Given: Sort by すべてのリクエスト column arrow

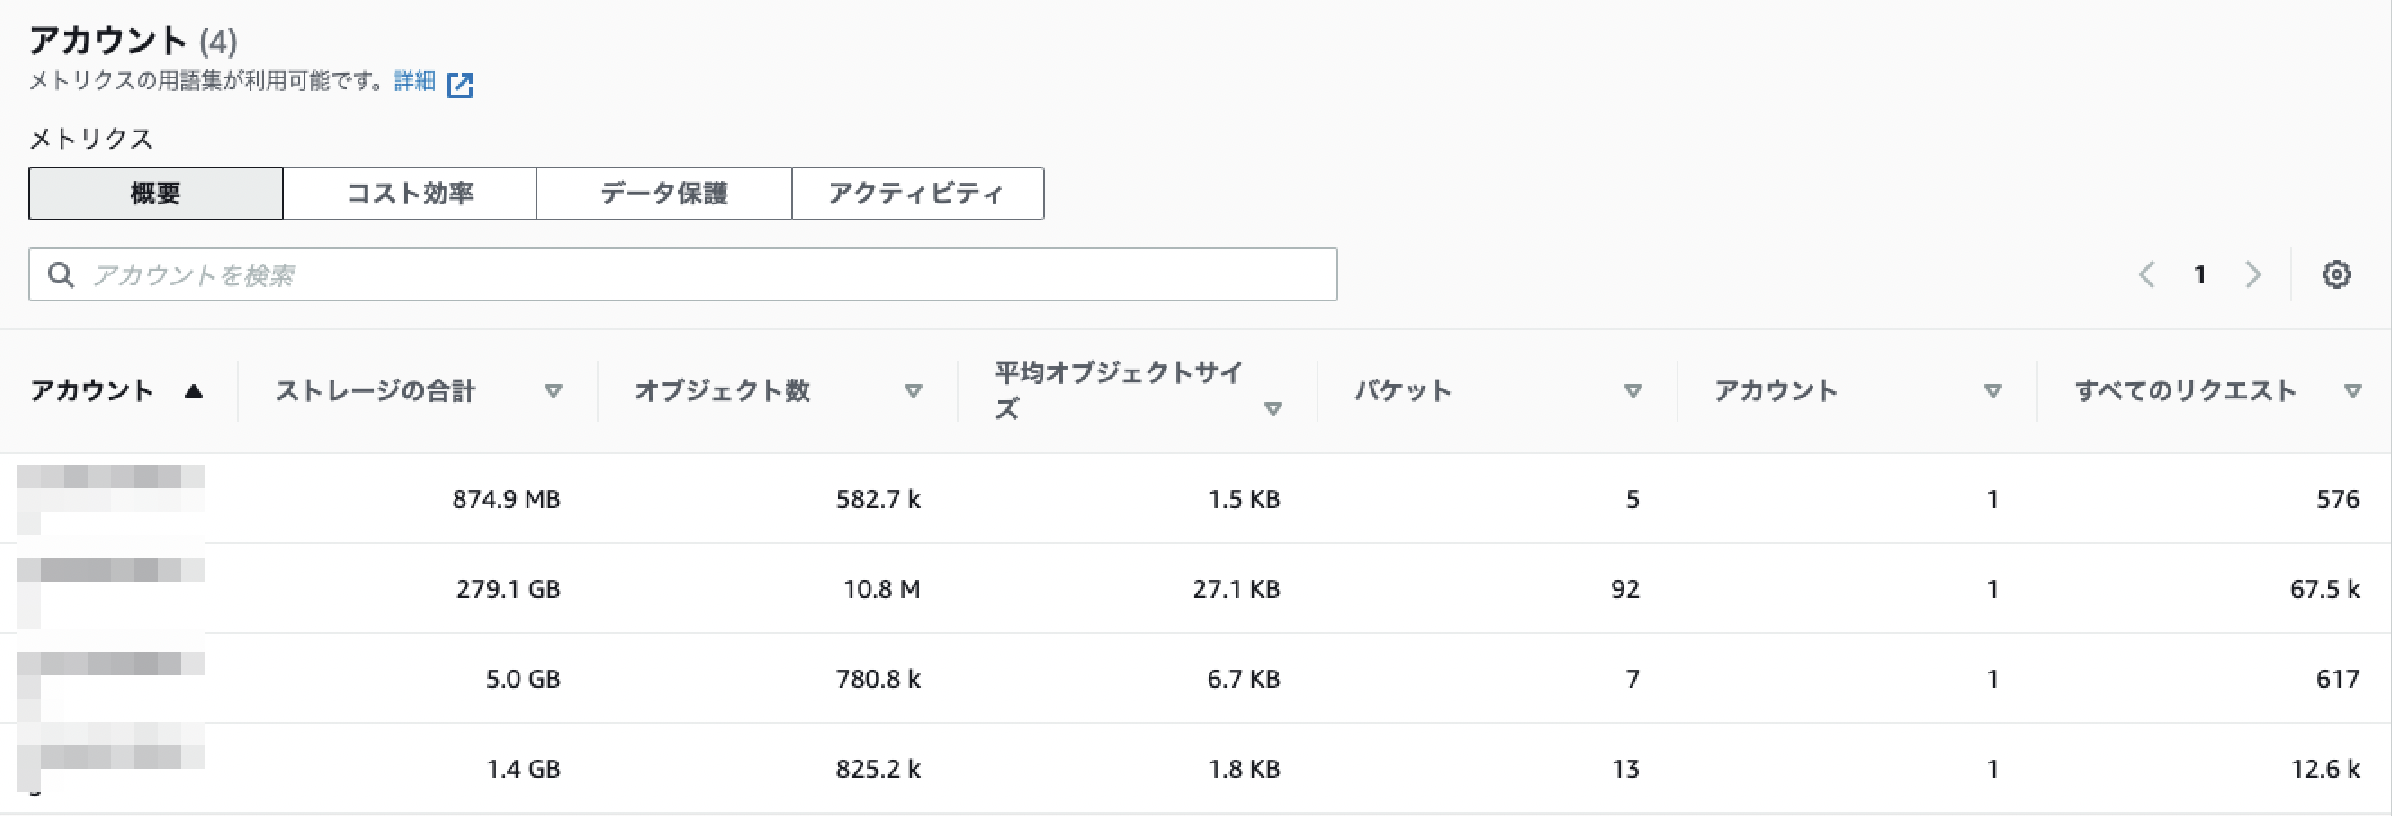Looking at the screenshot, I should [x=2353, y=391].
